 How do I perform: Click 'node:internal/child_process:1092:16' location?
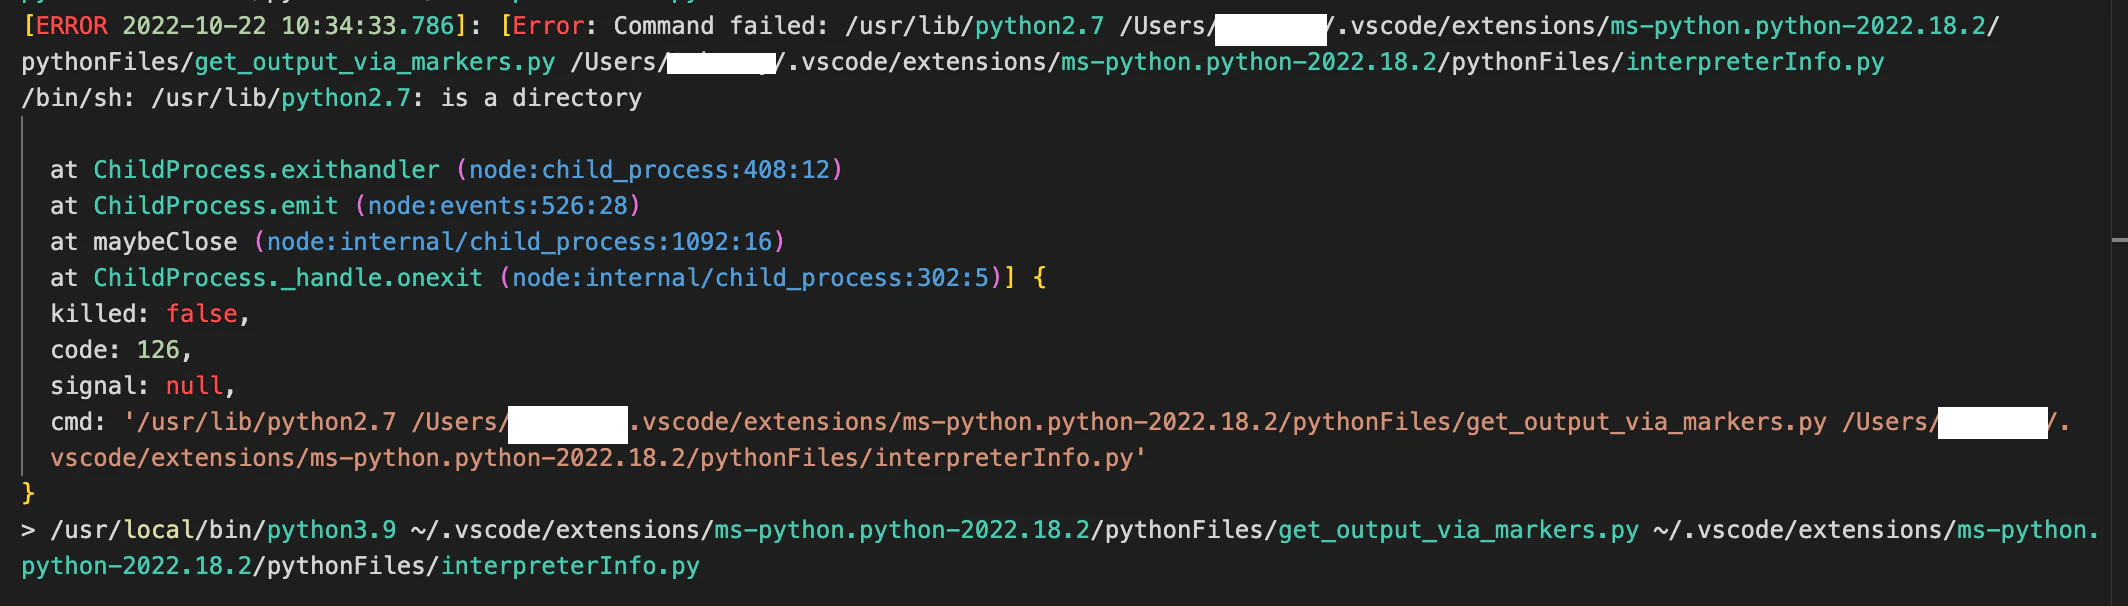[x=519, y=242]
